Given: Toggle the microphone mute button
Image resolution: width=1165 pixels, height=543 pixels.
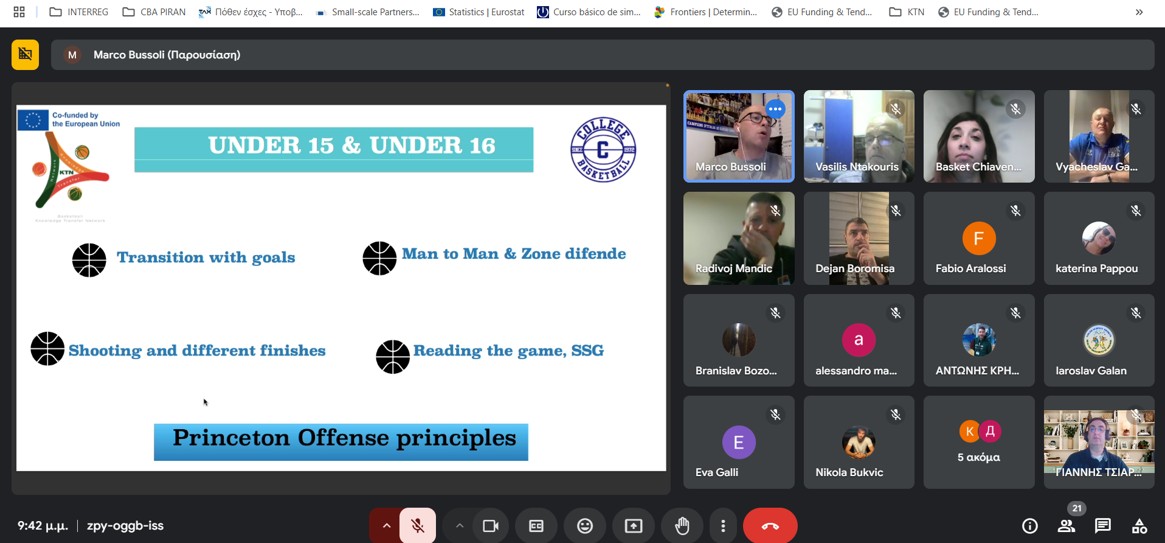Looking at the screenshot, I should click(418, 526).
